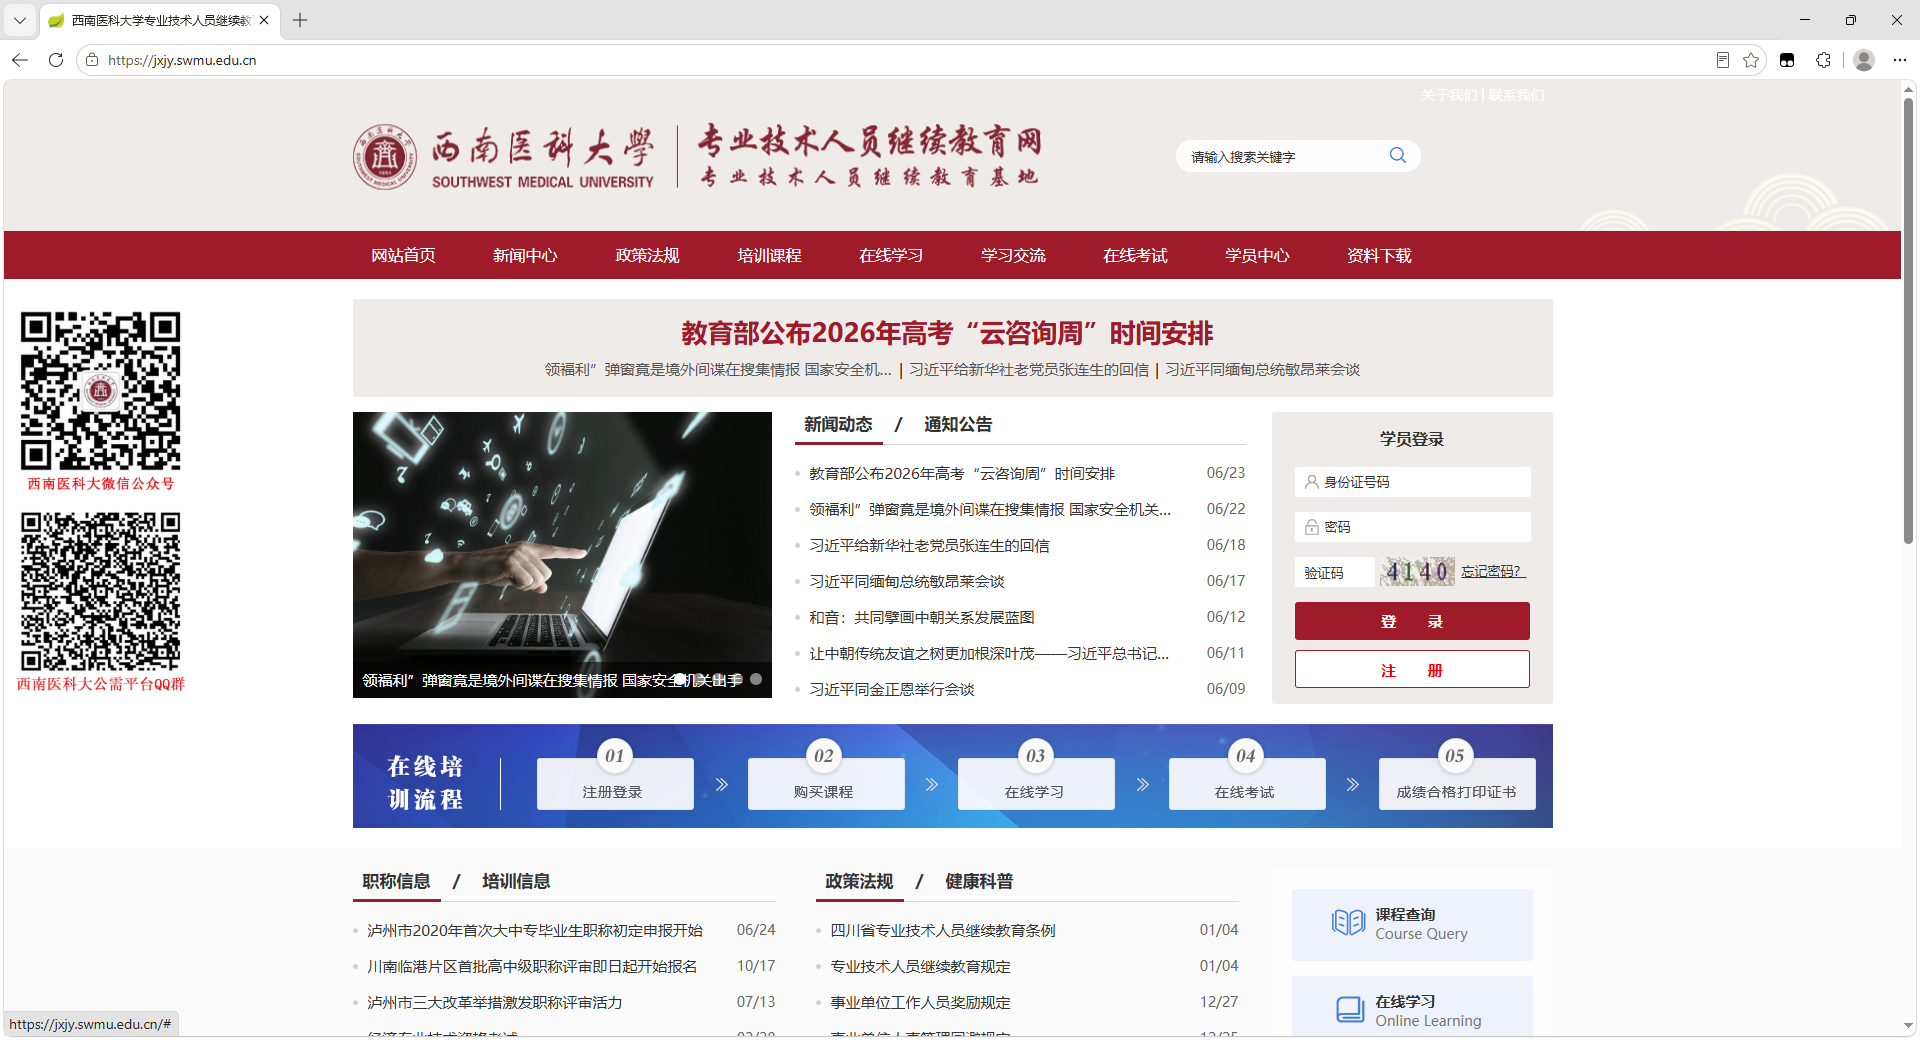Screen dimensions: 1920x1040
Task: Click browser back arrow
Action: (x=20, y=60)
